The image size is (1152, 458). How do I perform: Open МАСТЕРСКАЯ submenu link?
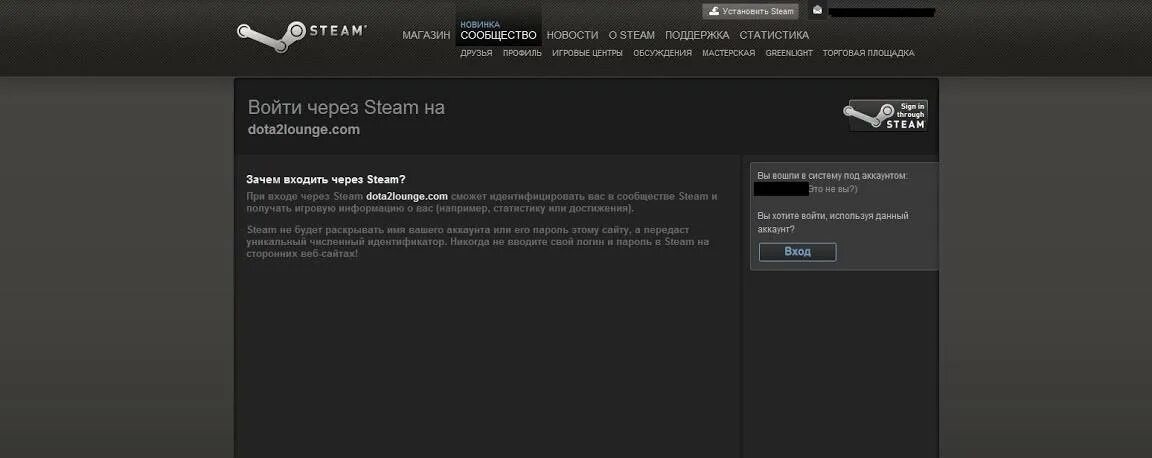click(728, 53)
